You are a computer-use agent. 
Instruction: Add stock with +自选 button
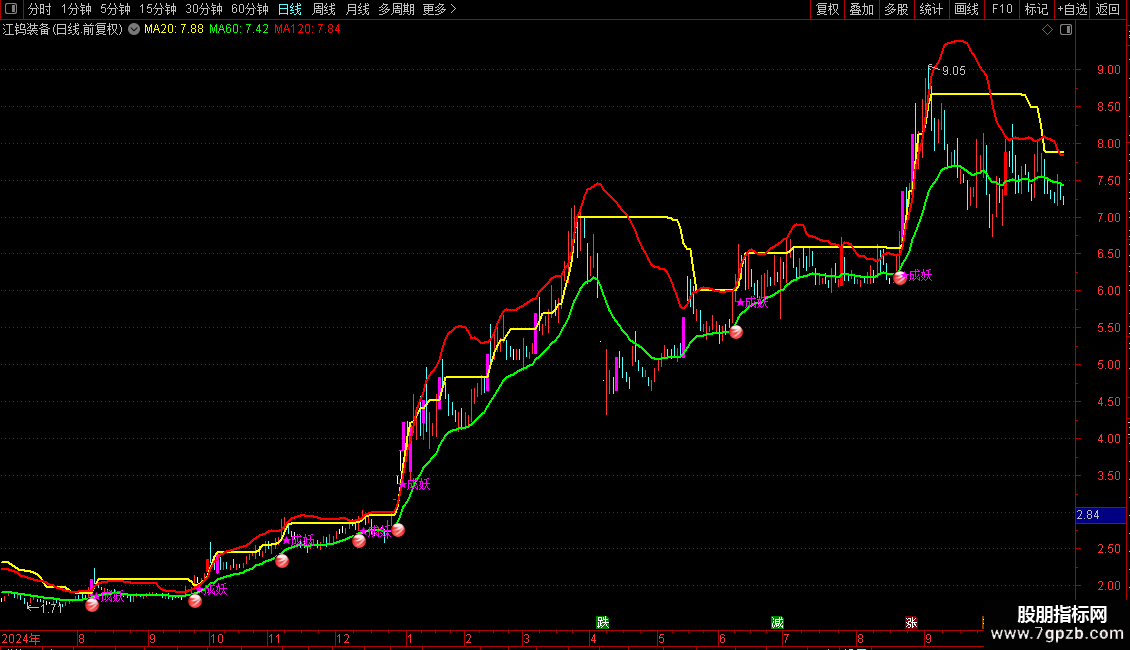point(1072,9)
